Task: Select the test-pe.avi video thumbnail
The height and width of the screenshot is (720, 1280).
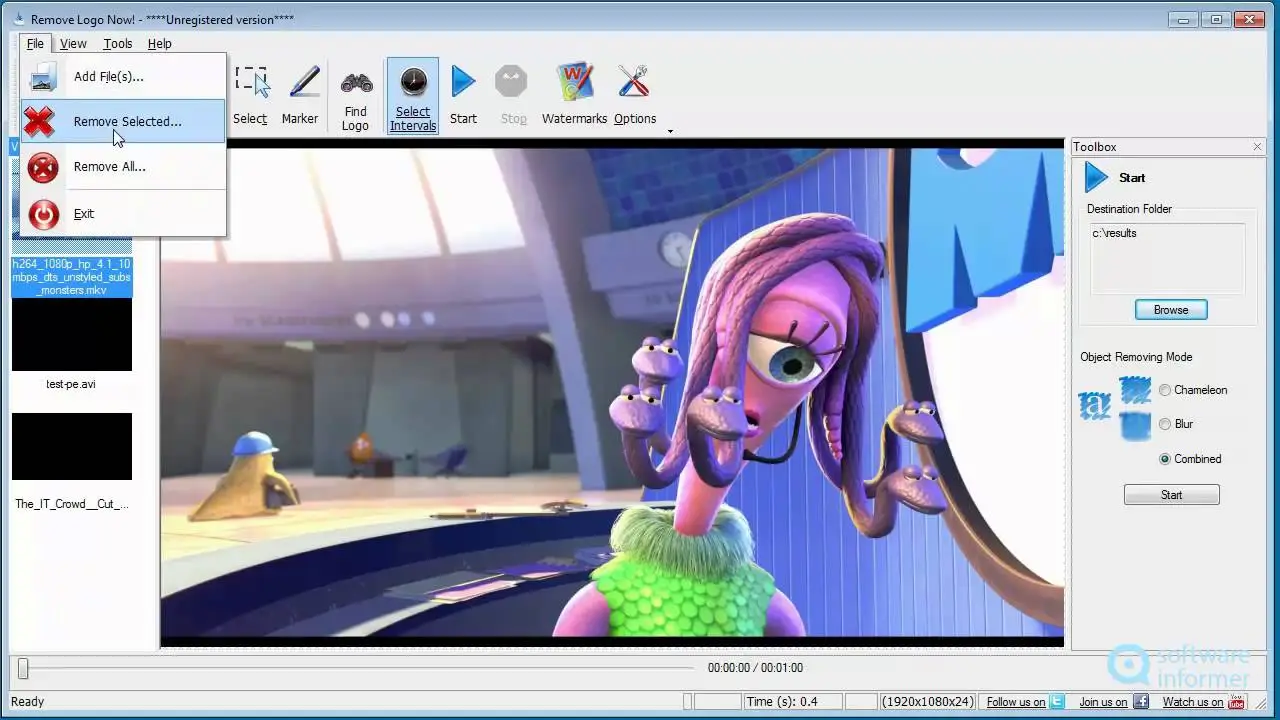Action: (71, 335)
